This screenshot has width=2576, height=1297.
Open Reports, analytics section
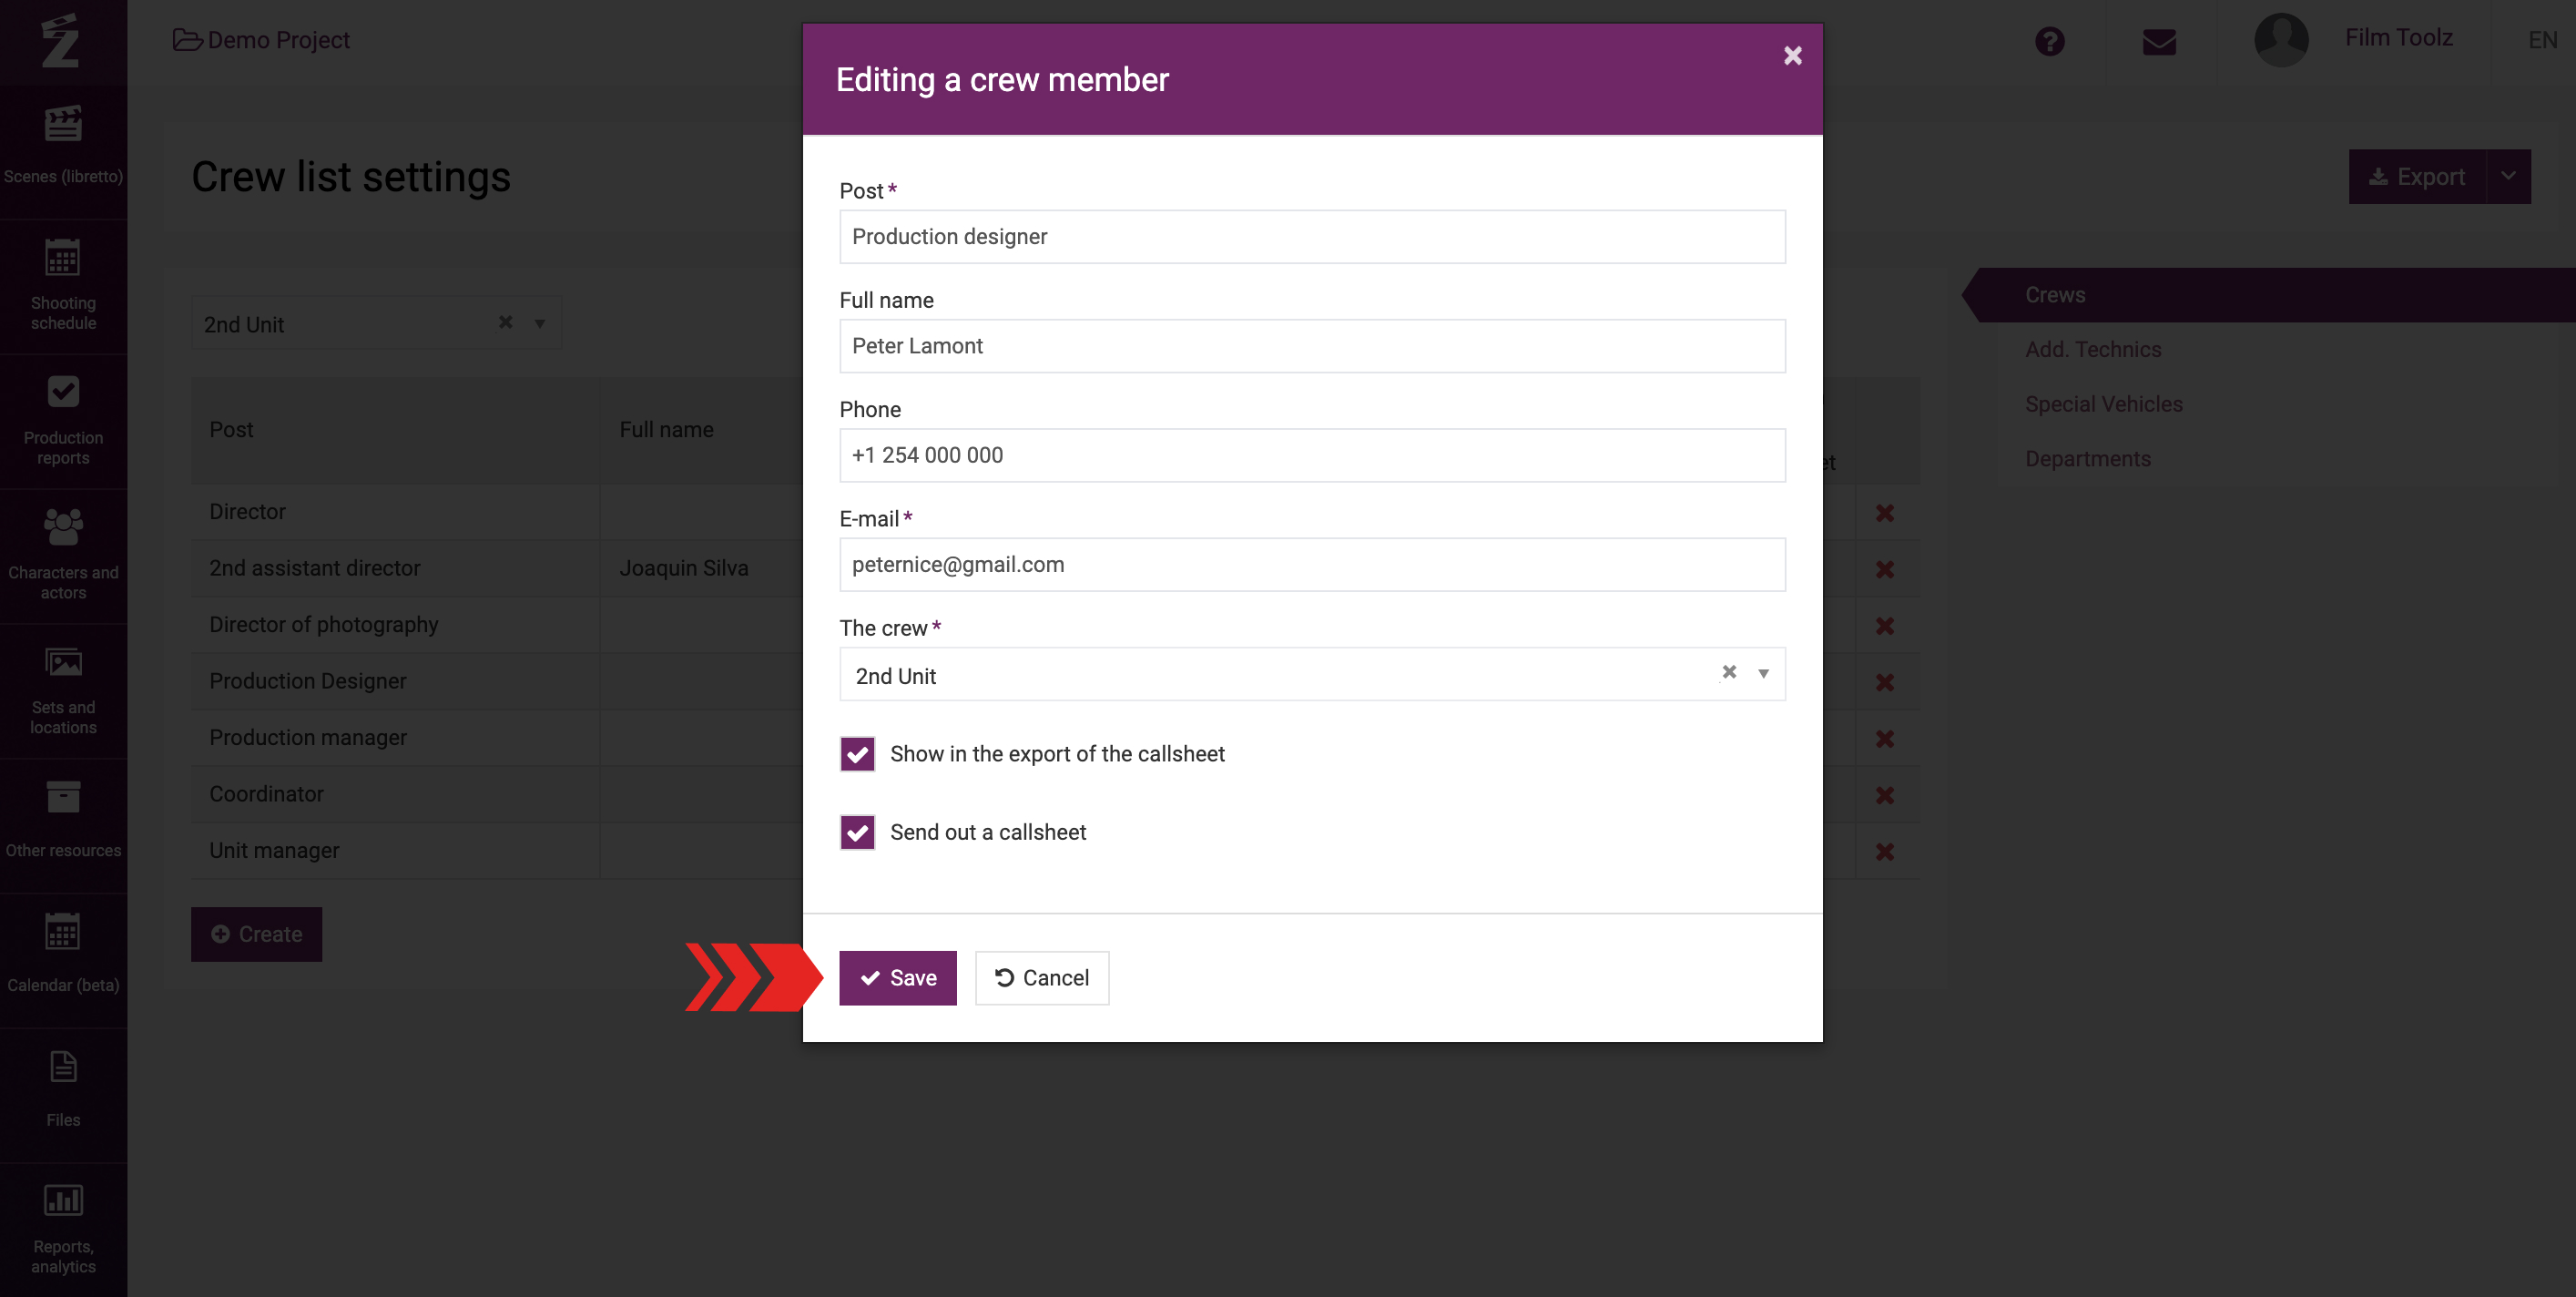63,1230
